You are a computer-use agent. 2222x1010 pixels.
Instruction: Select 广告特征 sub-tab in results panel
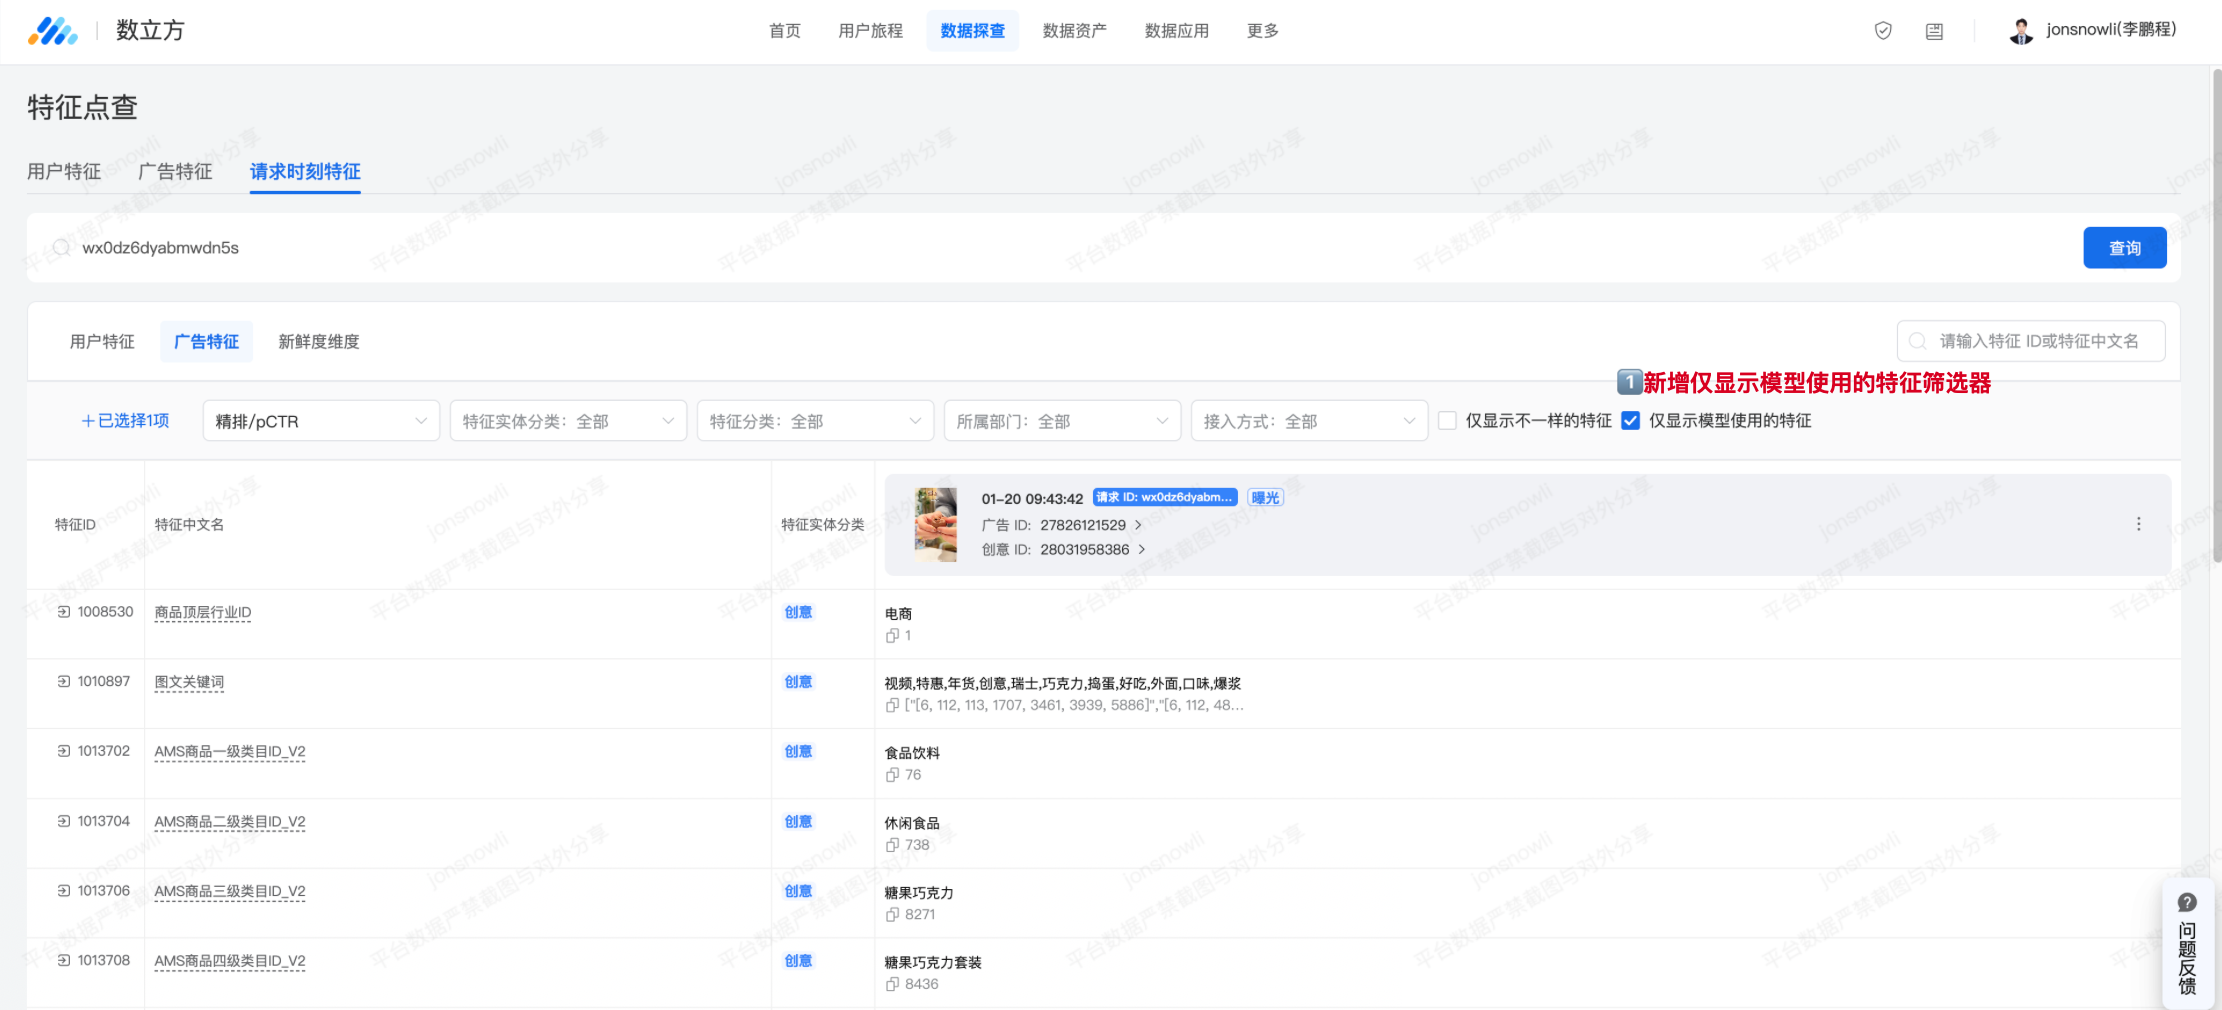point(206,342)
